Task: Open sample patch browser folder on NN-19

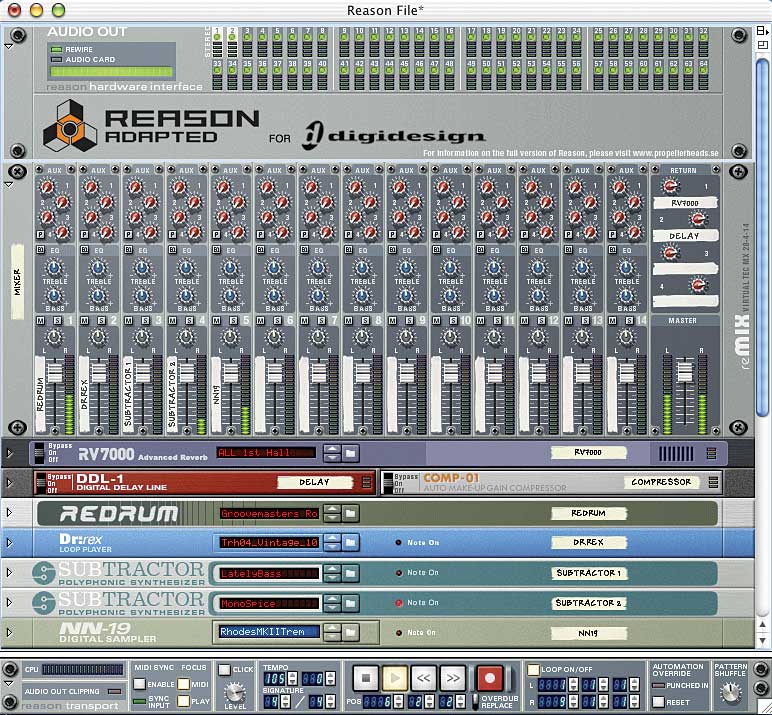Action: [x=351, y=632]
